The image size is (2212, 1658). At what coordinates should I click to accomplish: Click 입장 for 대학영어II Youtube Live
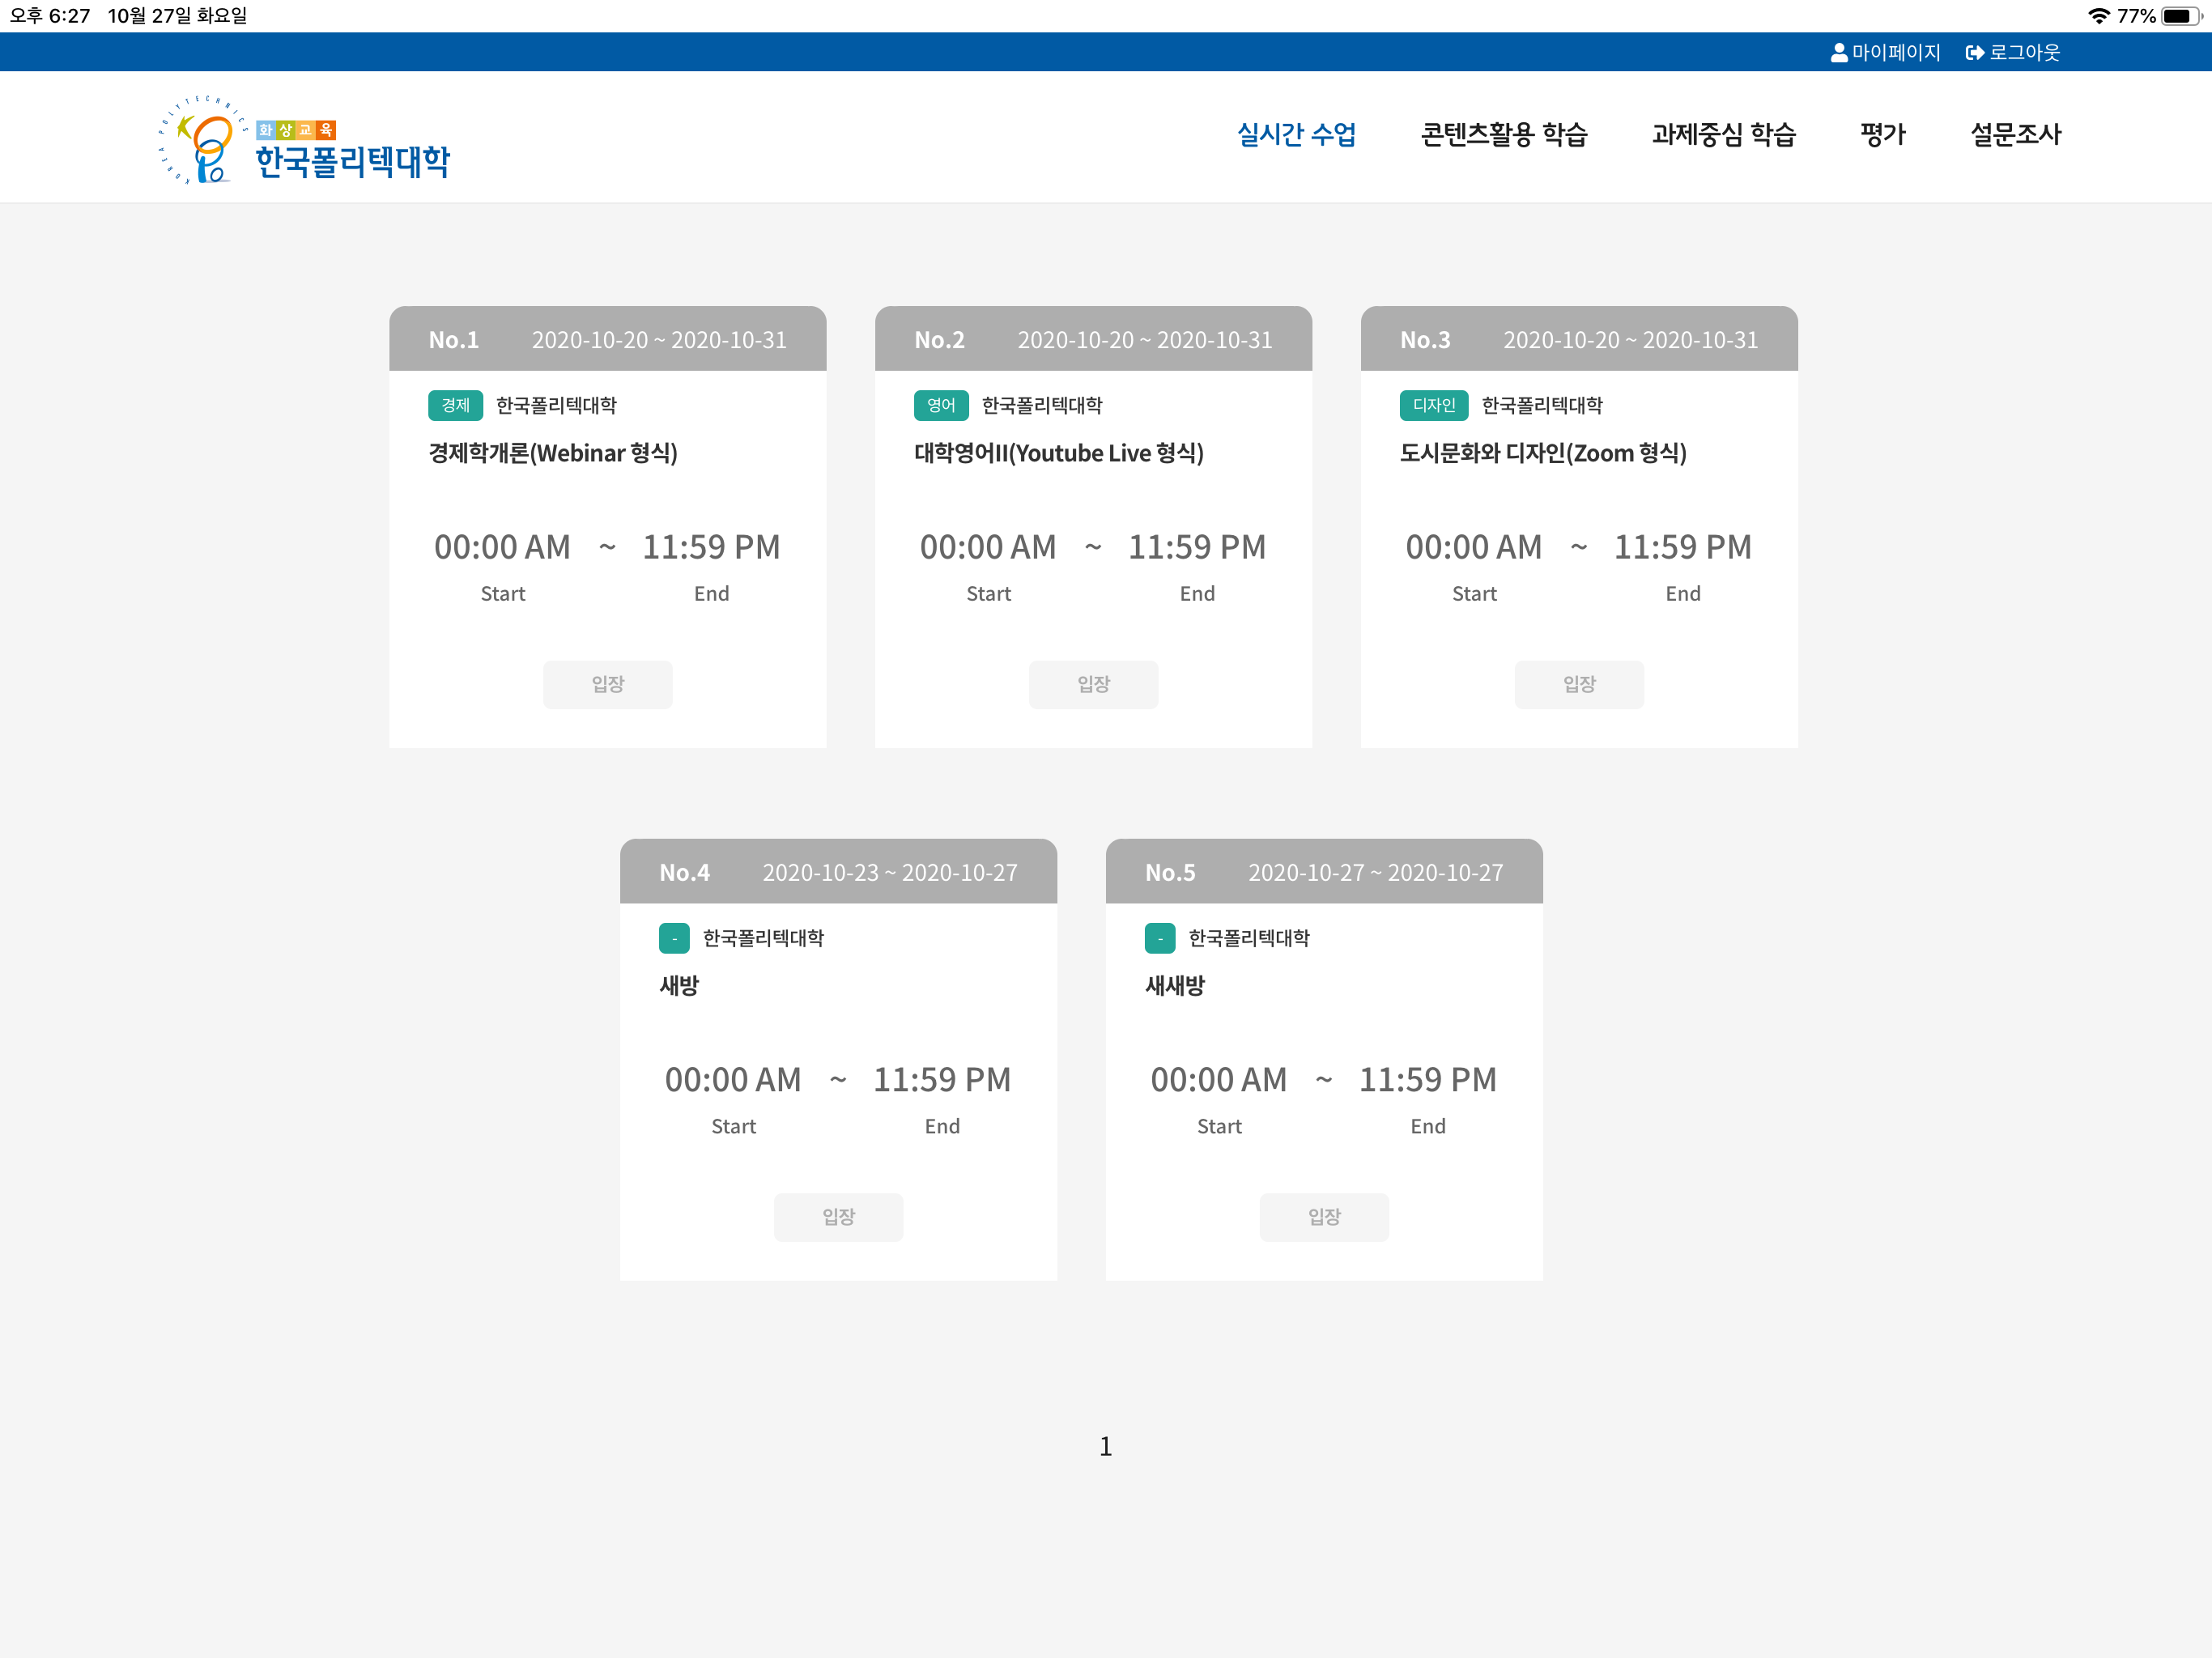[x=1094, y=684]
